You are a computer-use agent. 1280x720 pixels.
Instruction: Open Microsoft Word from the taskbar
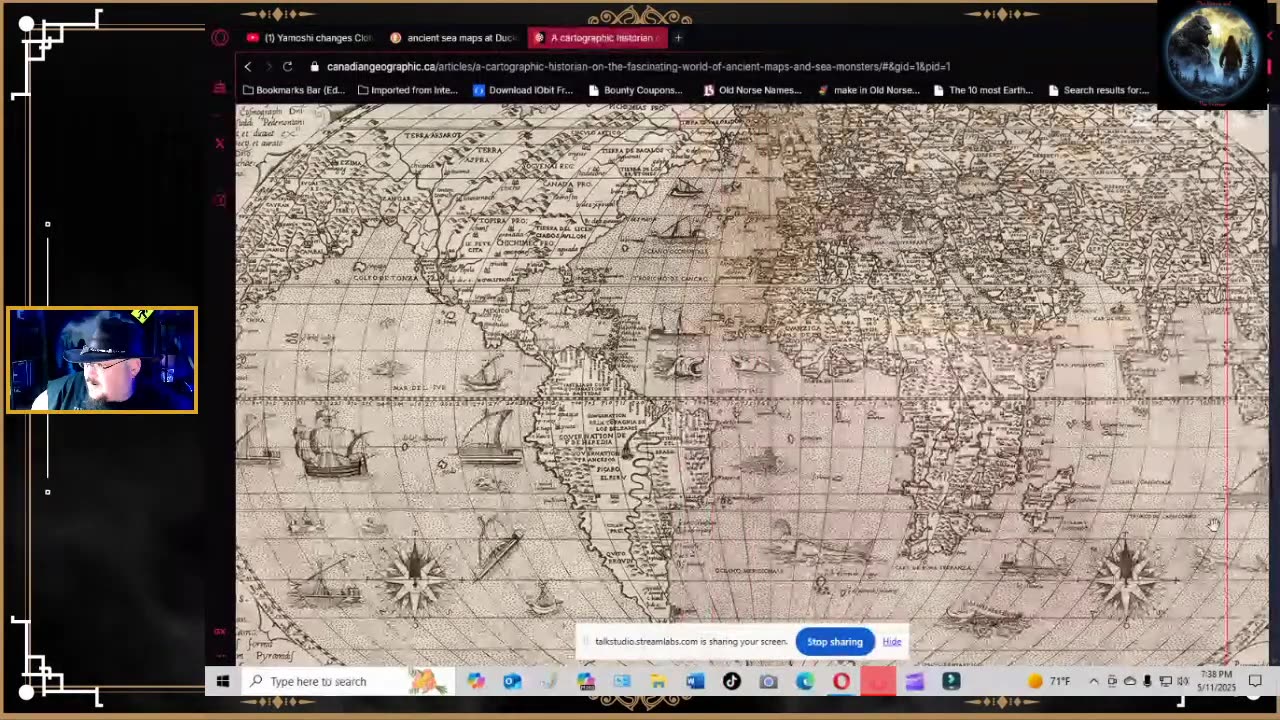(x=695, y=682)
